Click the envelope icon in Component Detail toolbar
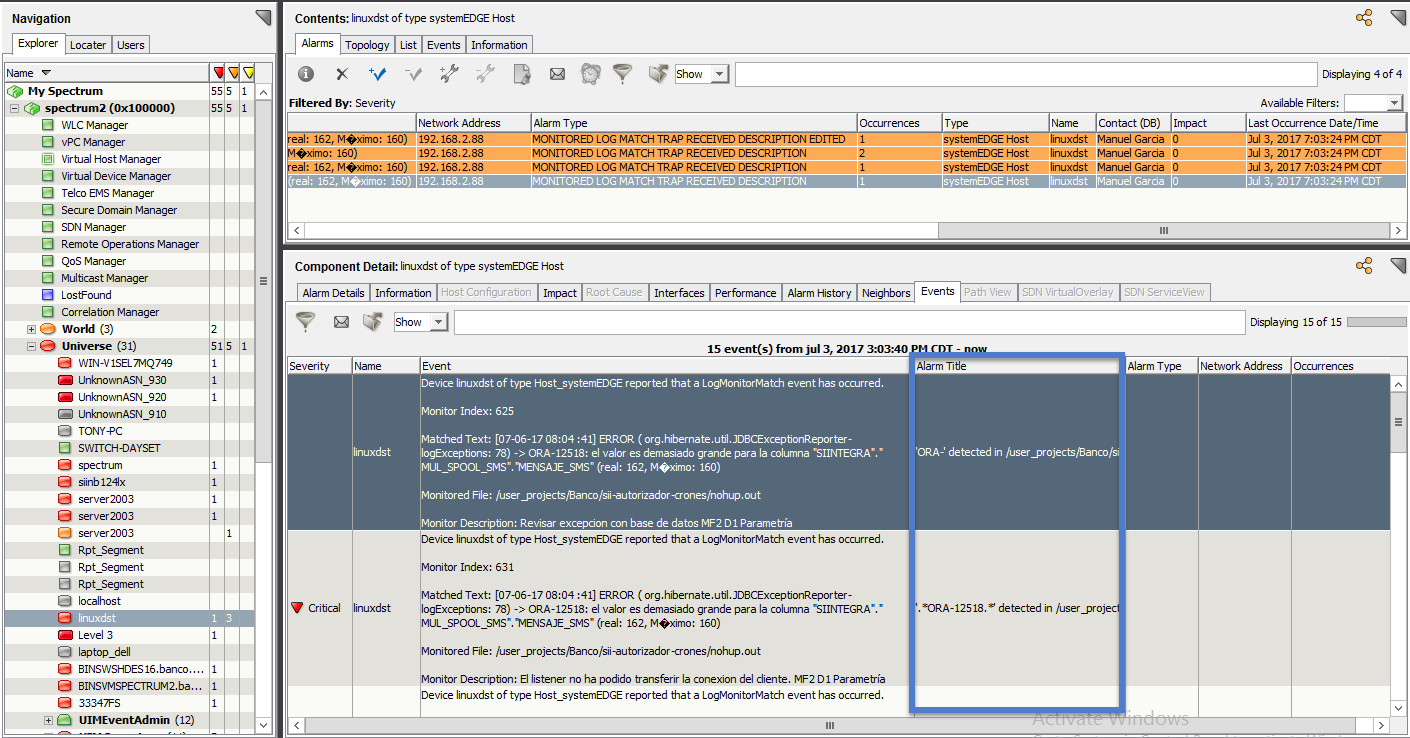 [x=341, y=322]
